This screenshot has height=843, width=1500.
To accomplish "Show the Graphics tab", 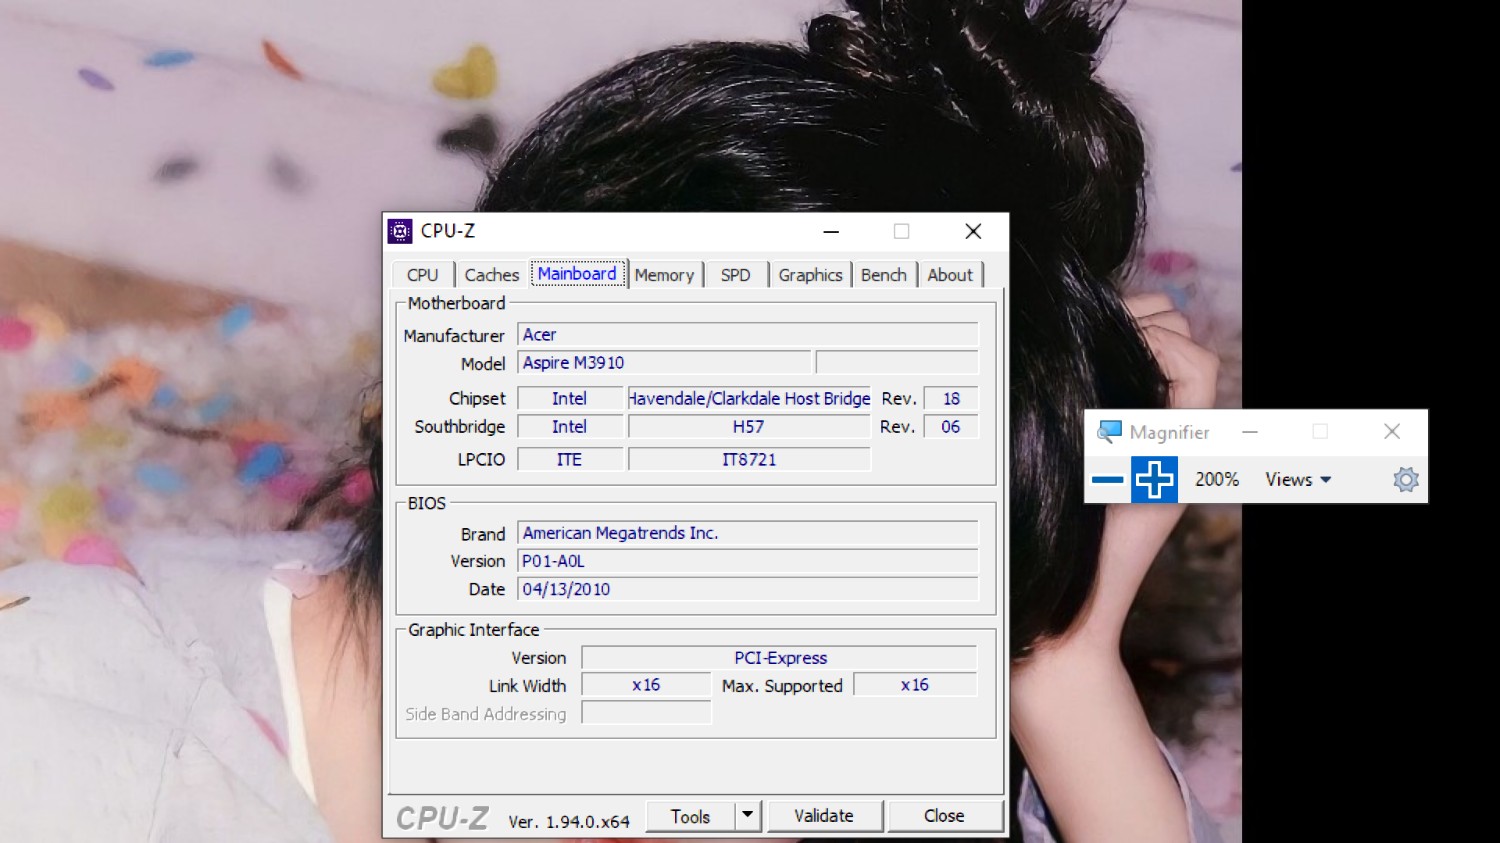I will [810, 275].
